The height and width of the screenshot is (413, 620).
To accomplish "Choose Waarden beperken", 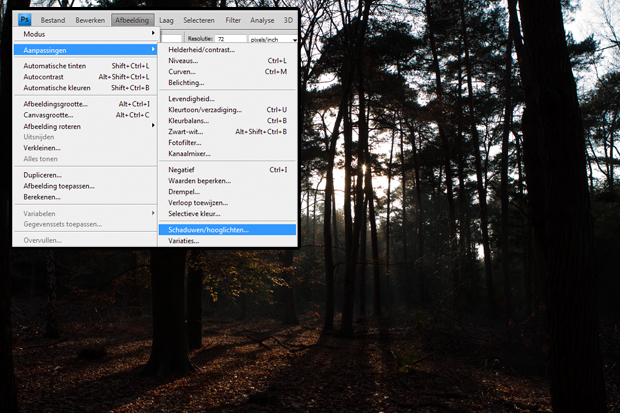I will point(227,181).
